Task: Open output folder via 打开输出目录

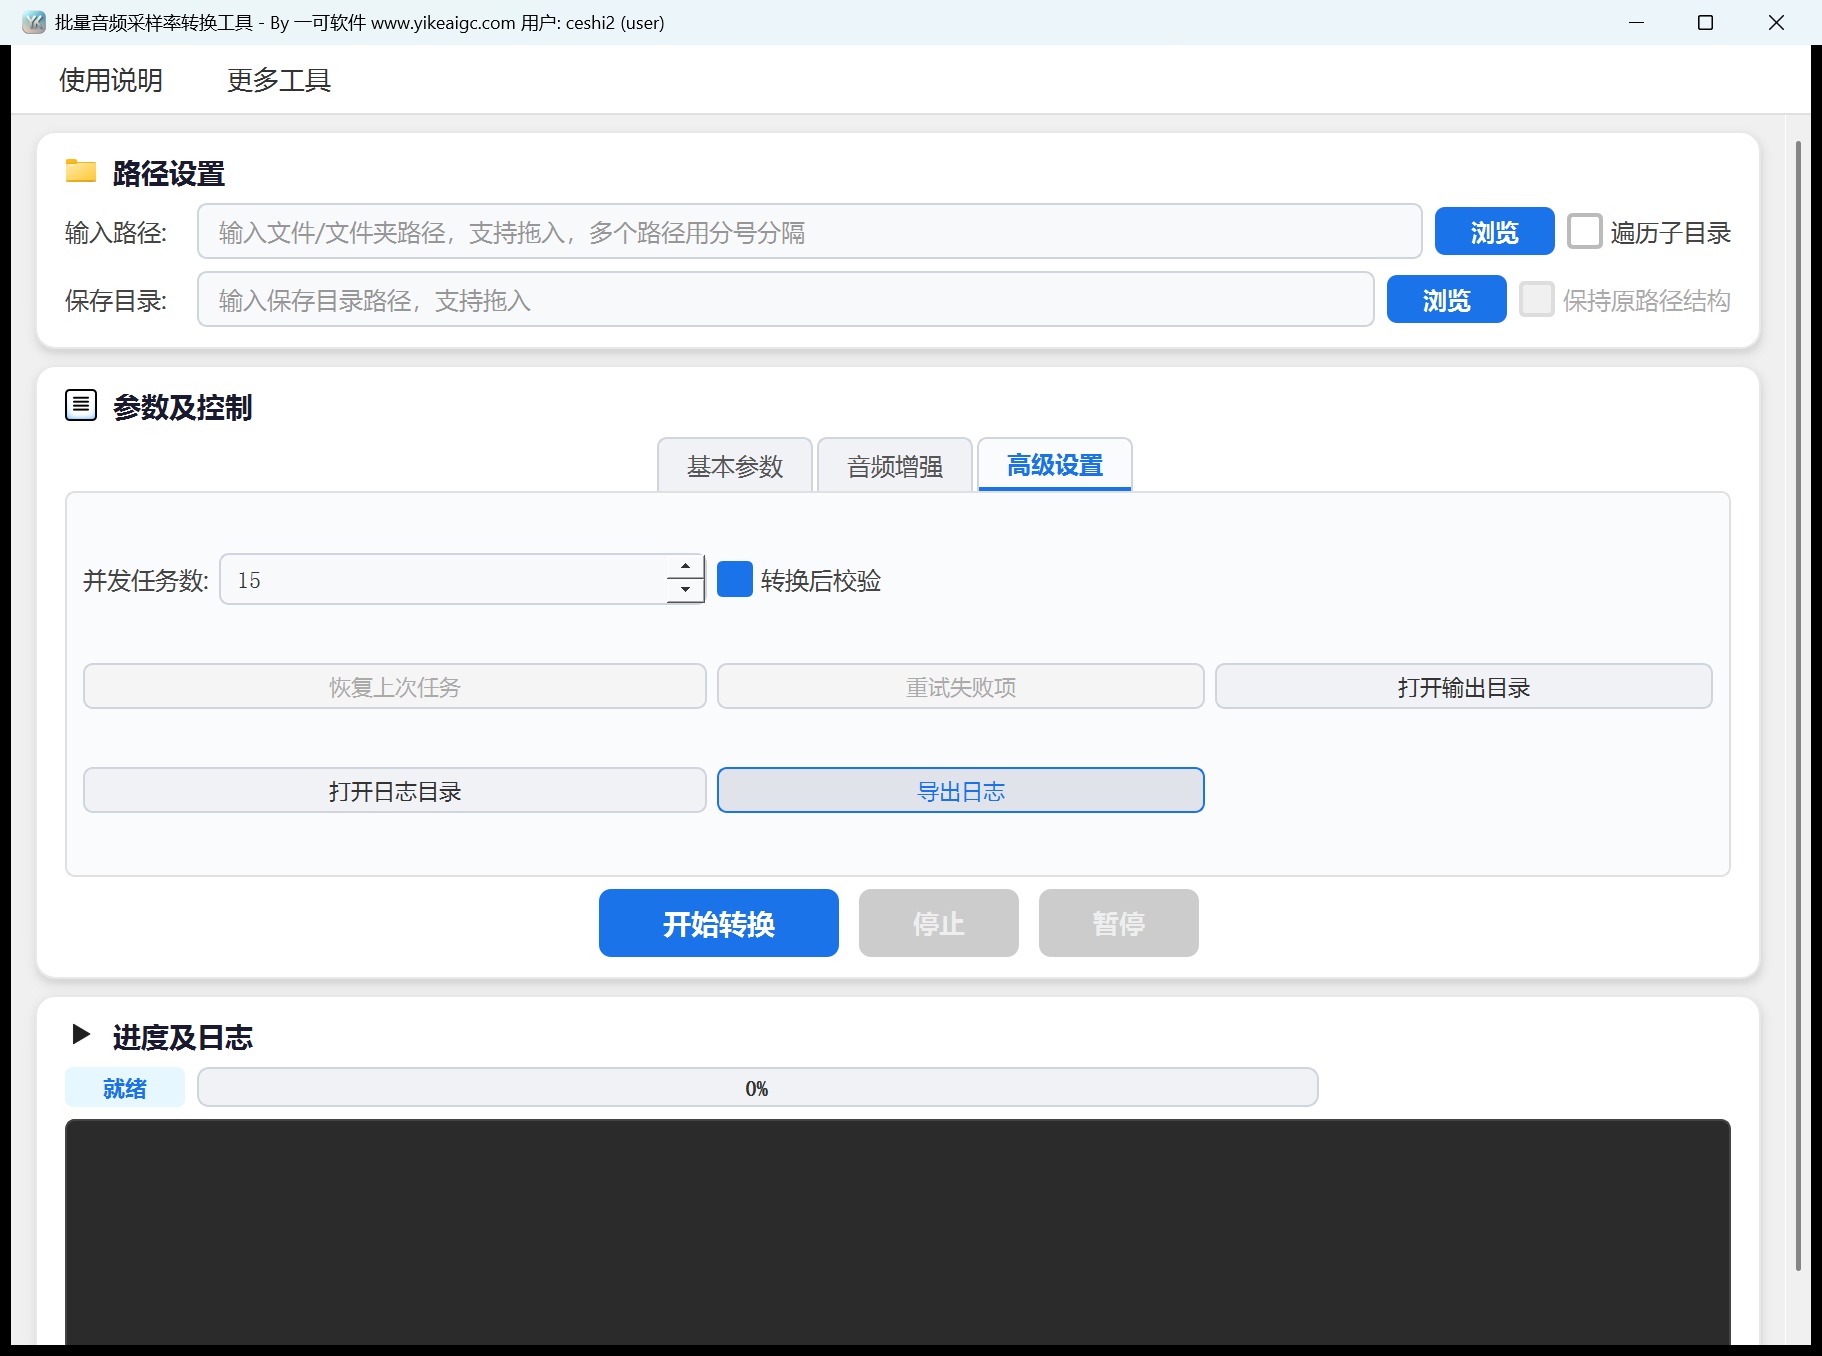Action: (1464, 686)
